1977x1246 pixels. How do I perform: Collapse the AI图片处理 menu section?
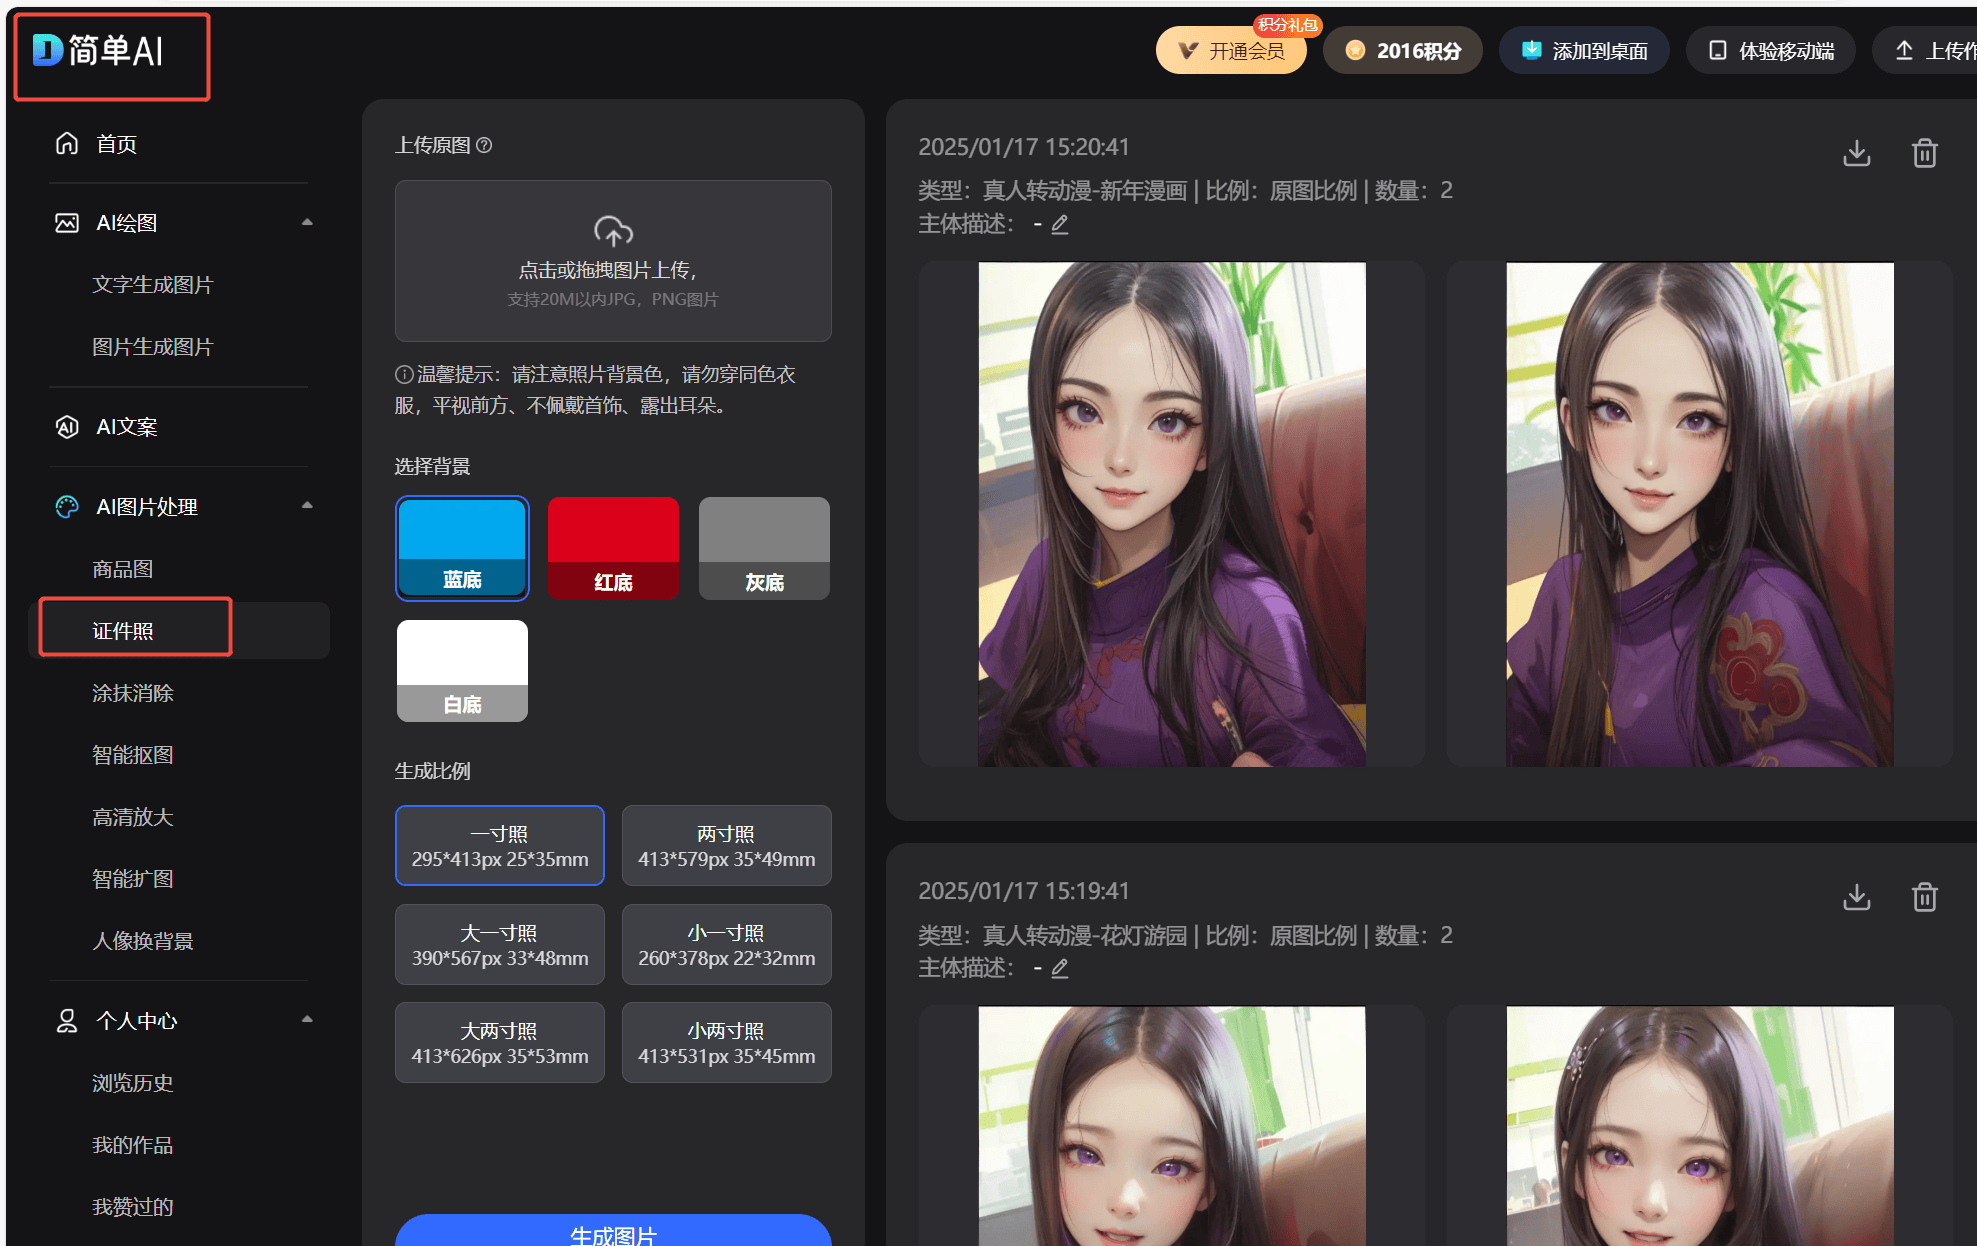[307, 506]
